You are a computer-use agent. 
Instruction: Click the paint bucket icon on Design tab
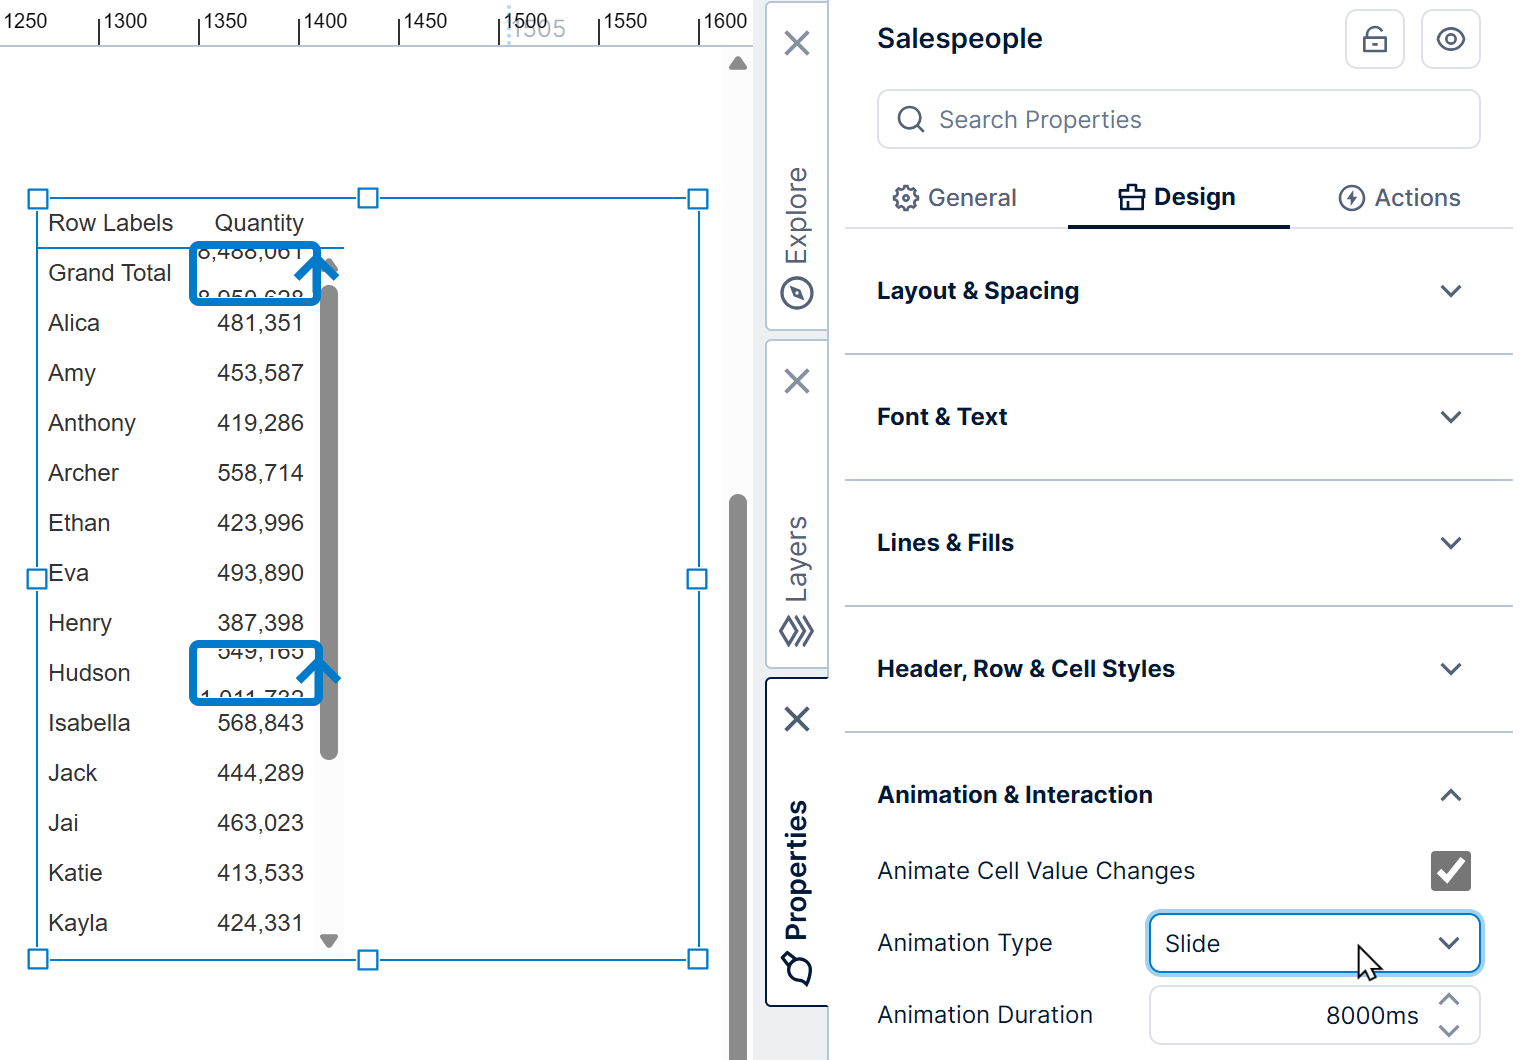(1131, 197)
